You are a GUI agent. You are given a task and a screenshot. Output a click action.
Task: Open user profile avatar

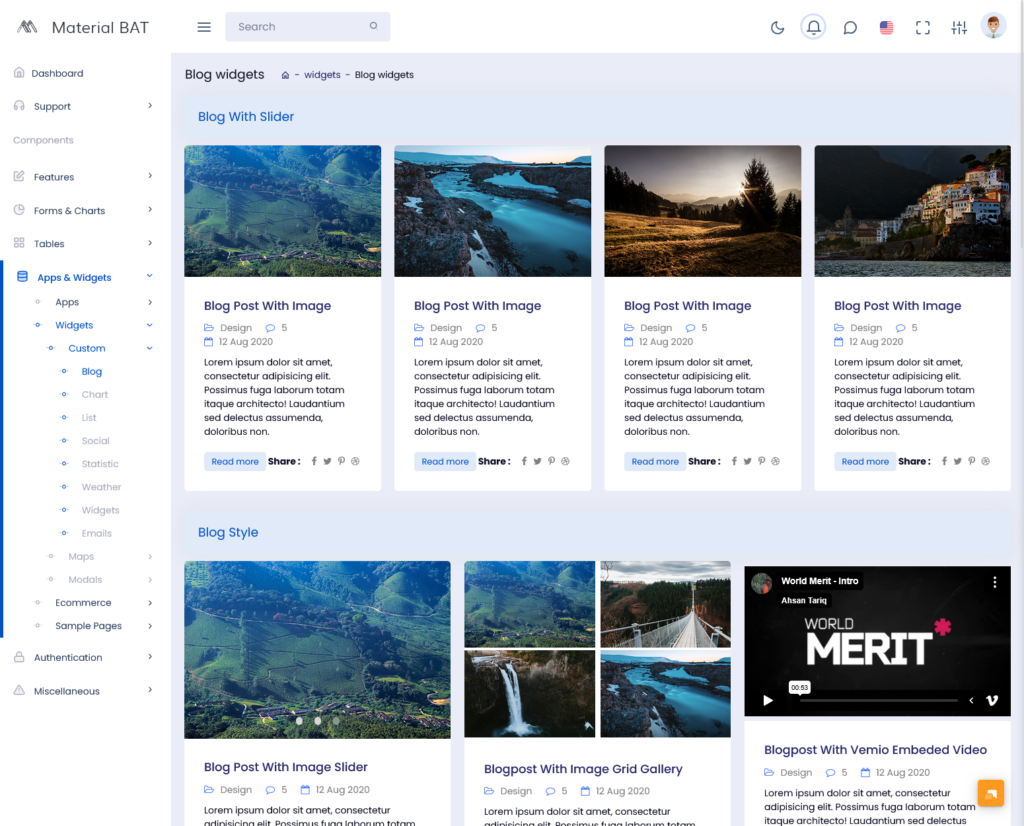click(x=993, y=27)
